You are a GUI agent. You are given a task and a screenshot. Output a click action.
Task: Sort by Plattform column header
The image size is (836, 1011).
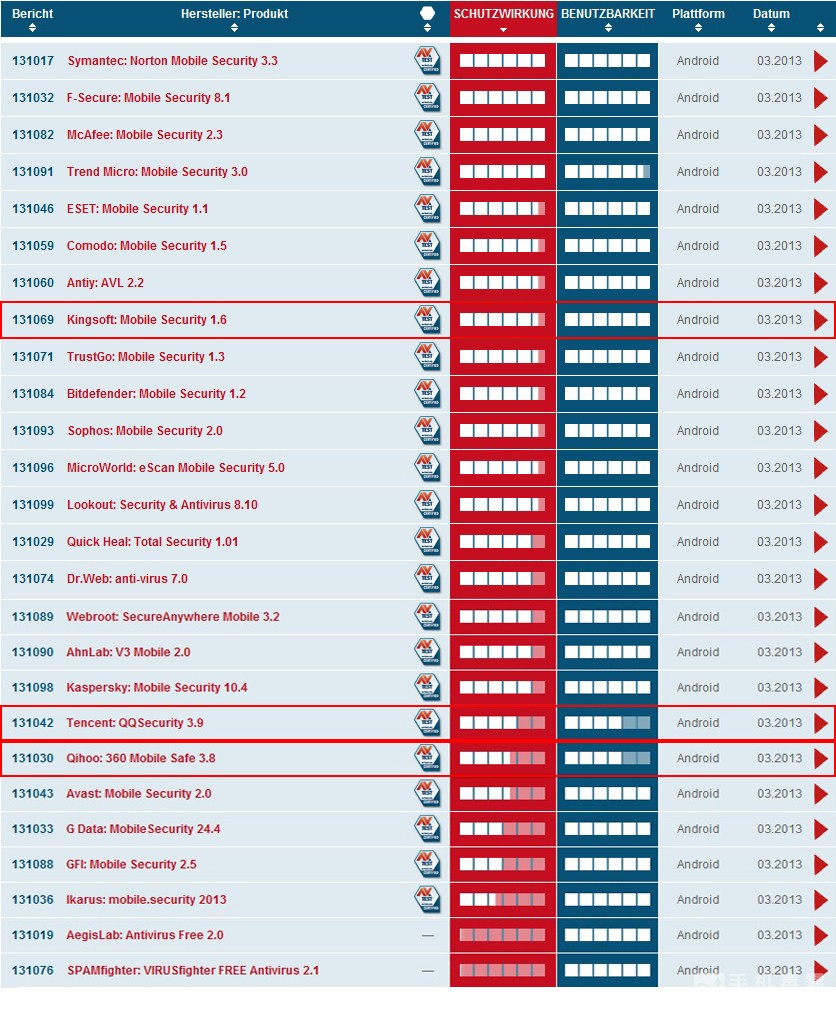click(x=698, y=19)
